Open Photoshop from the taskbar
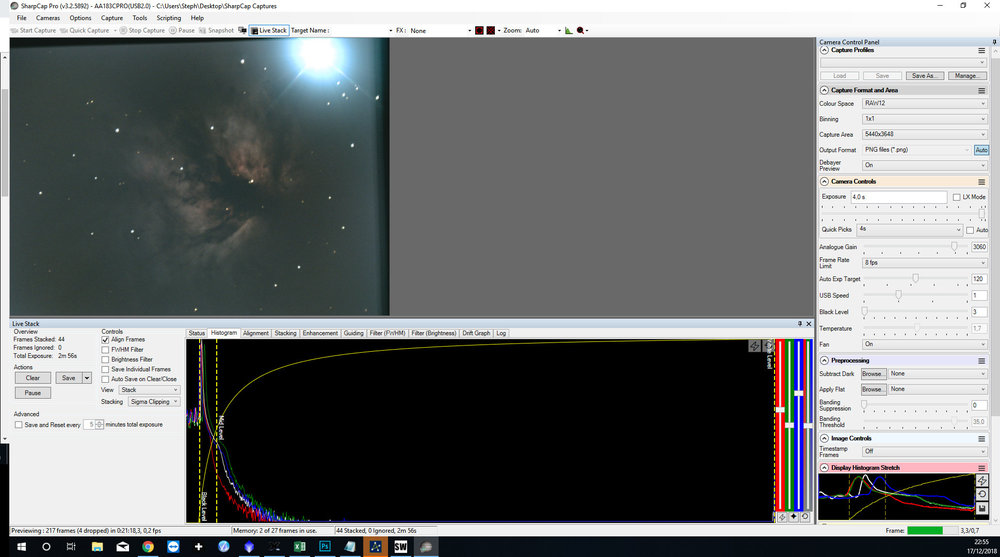The height and width of the screenshot is (557, 1000). [x=325, y=547]
